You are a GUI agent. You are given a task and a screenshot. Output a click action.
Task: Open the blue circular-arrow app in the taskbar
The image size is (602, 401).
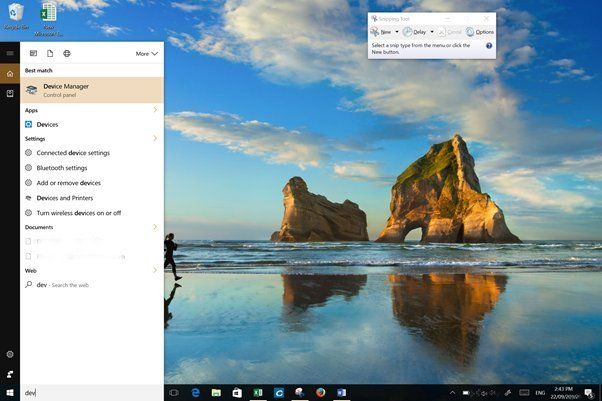[x=279, y=393]
